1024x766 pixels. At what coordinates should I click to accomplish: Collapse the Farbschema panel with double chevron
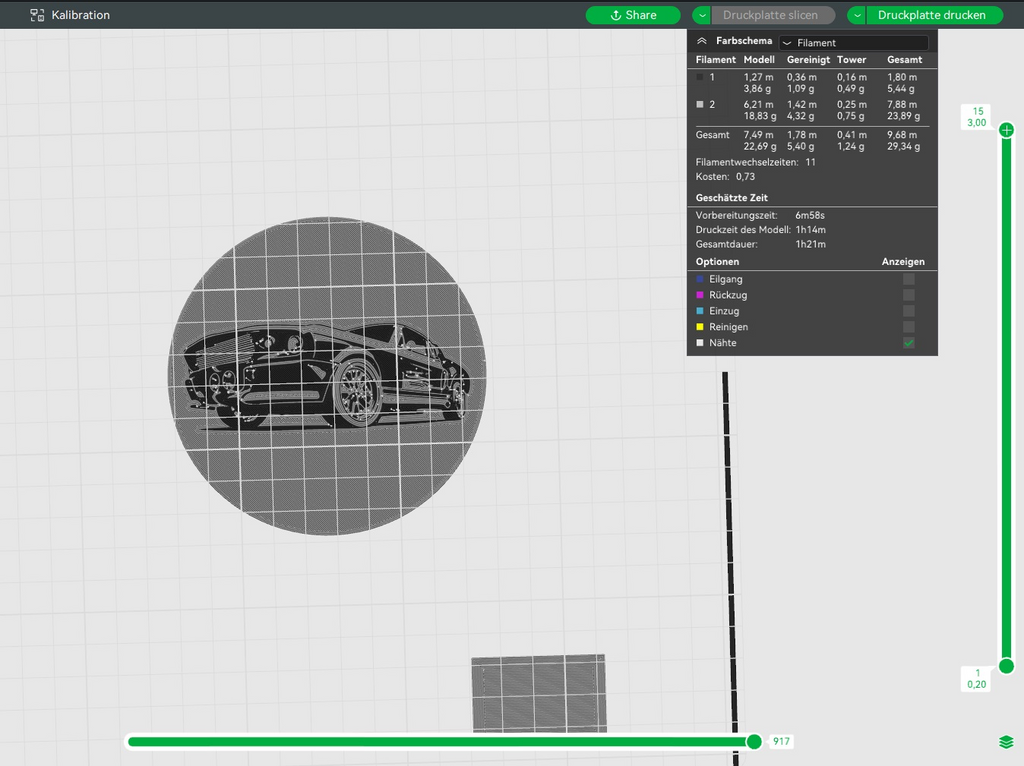pos(701,41)
